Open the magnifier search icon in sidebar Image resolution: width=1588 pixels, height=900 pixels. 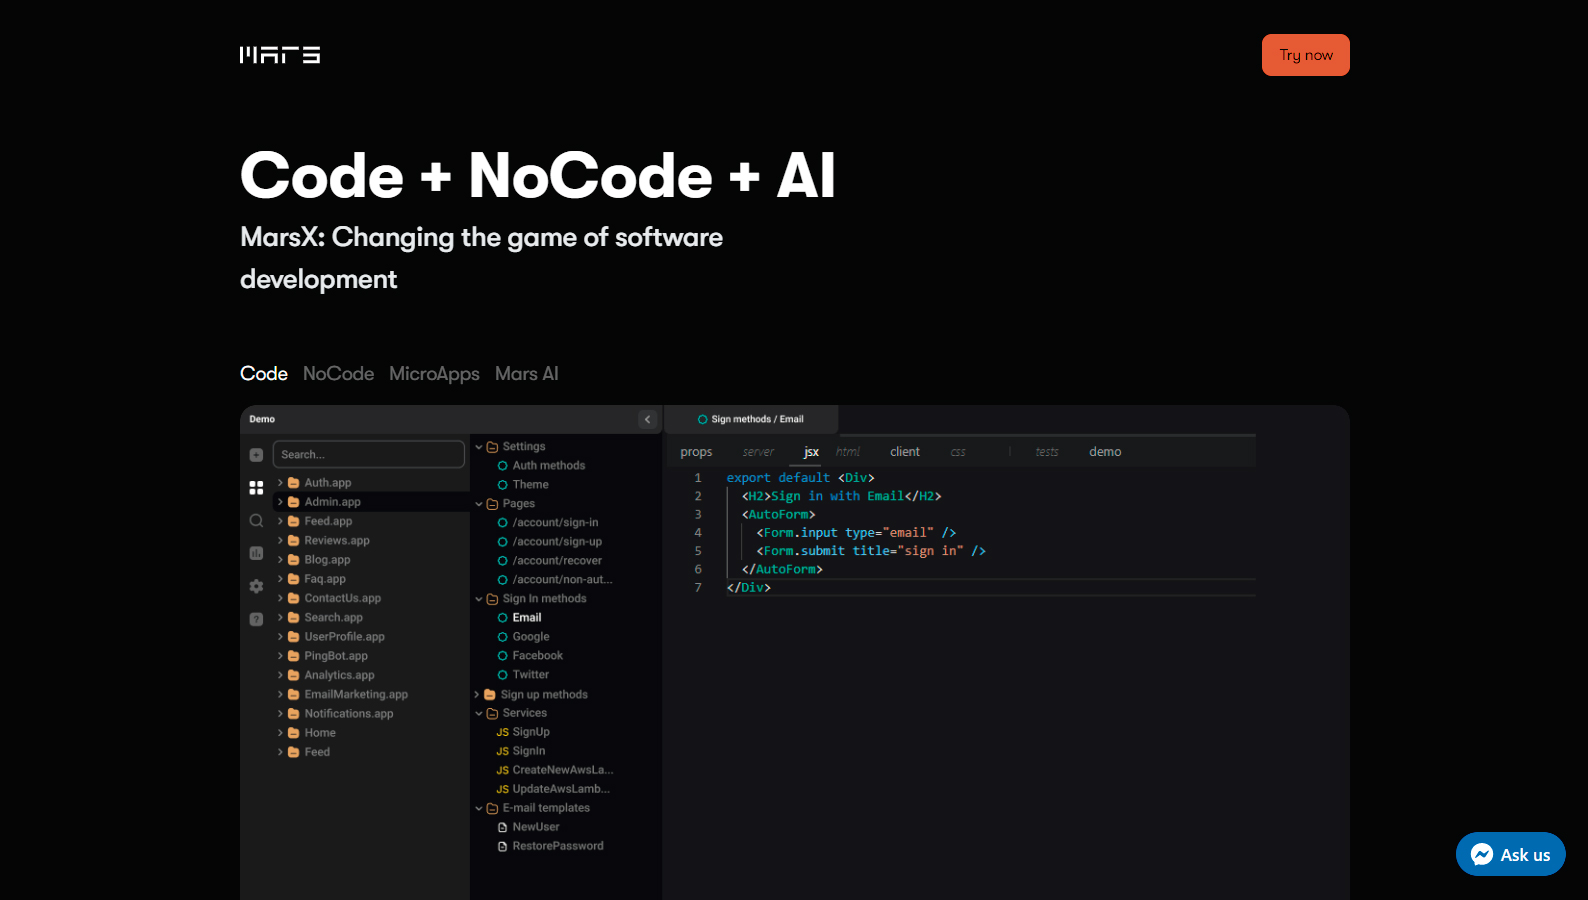coord(256,521)
